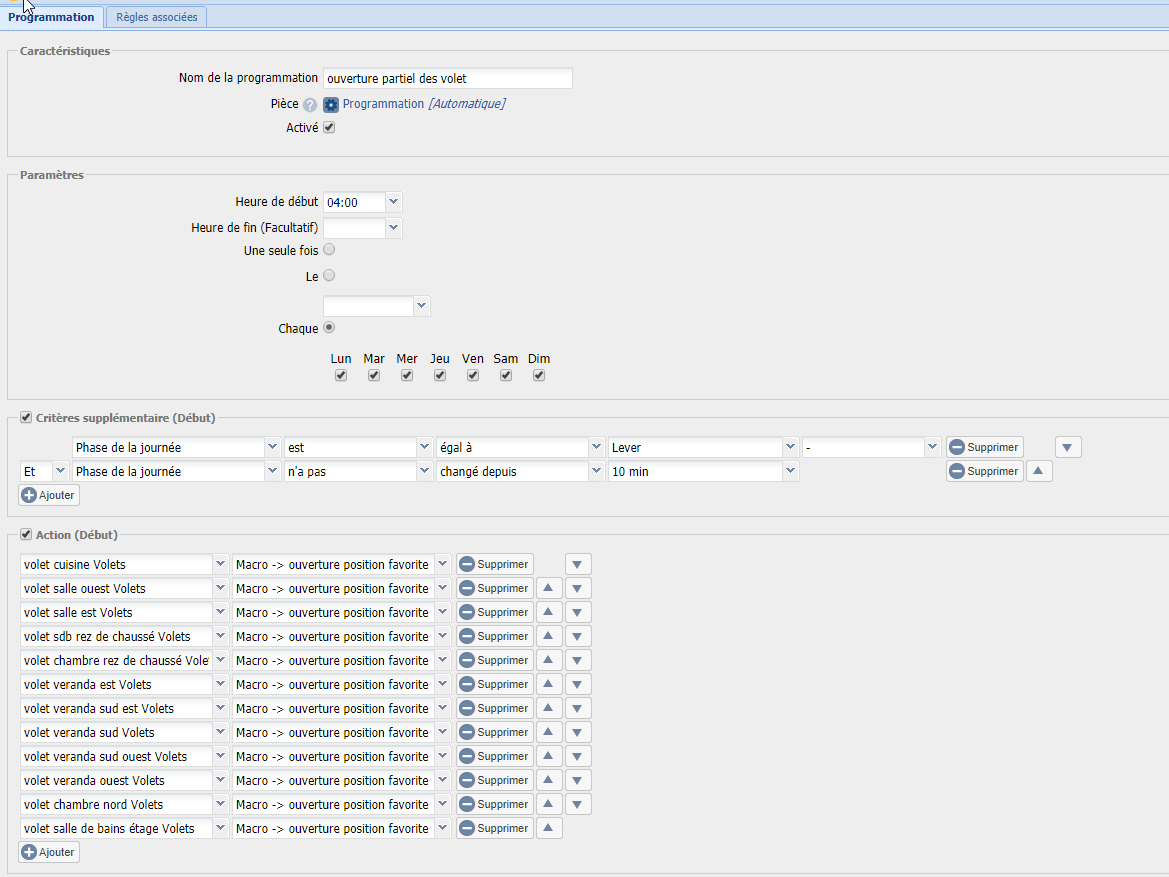Move volet salle ouest Volets action down
The width and height of the screenshot is (1169, 877).
[x=578, y=588]
